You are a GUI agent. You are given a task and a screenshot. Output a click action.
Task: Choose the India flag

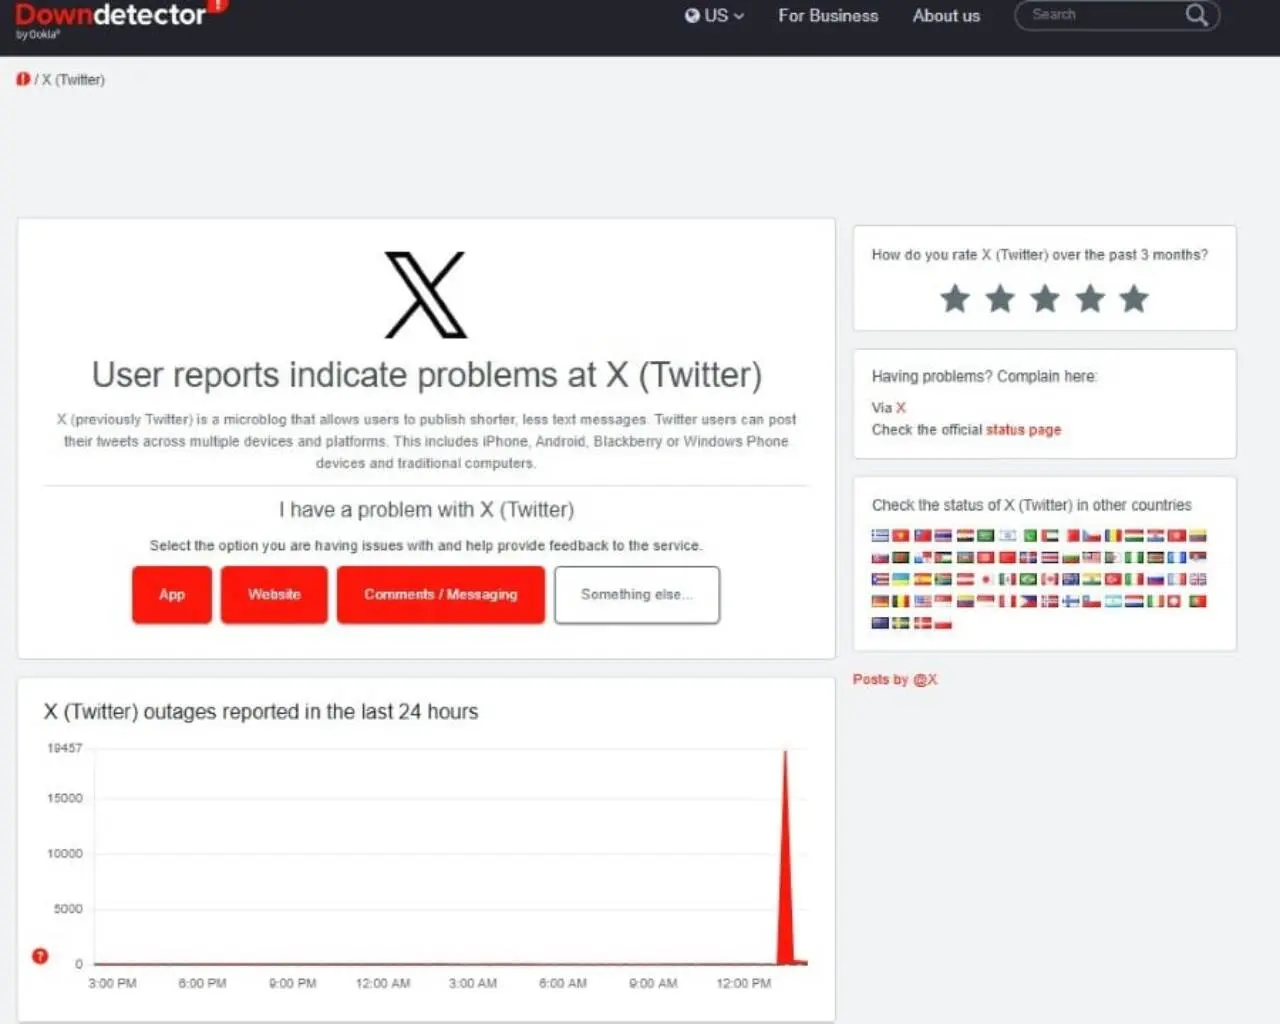click(x=1091, y=580)
